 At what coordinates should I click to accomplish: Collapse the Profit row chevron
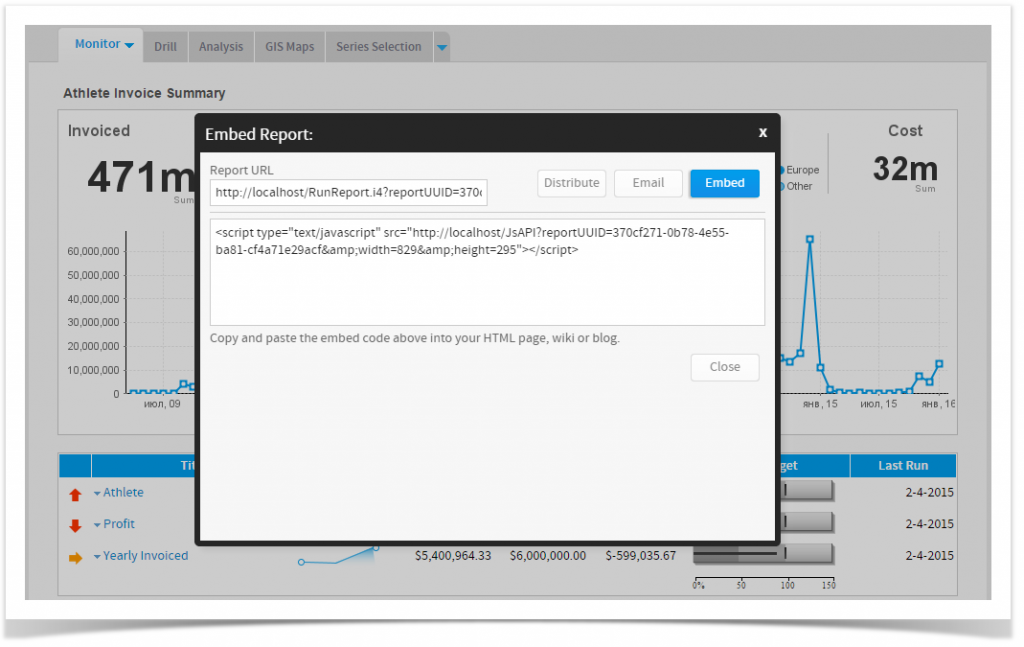[x=96, y=523]
